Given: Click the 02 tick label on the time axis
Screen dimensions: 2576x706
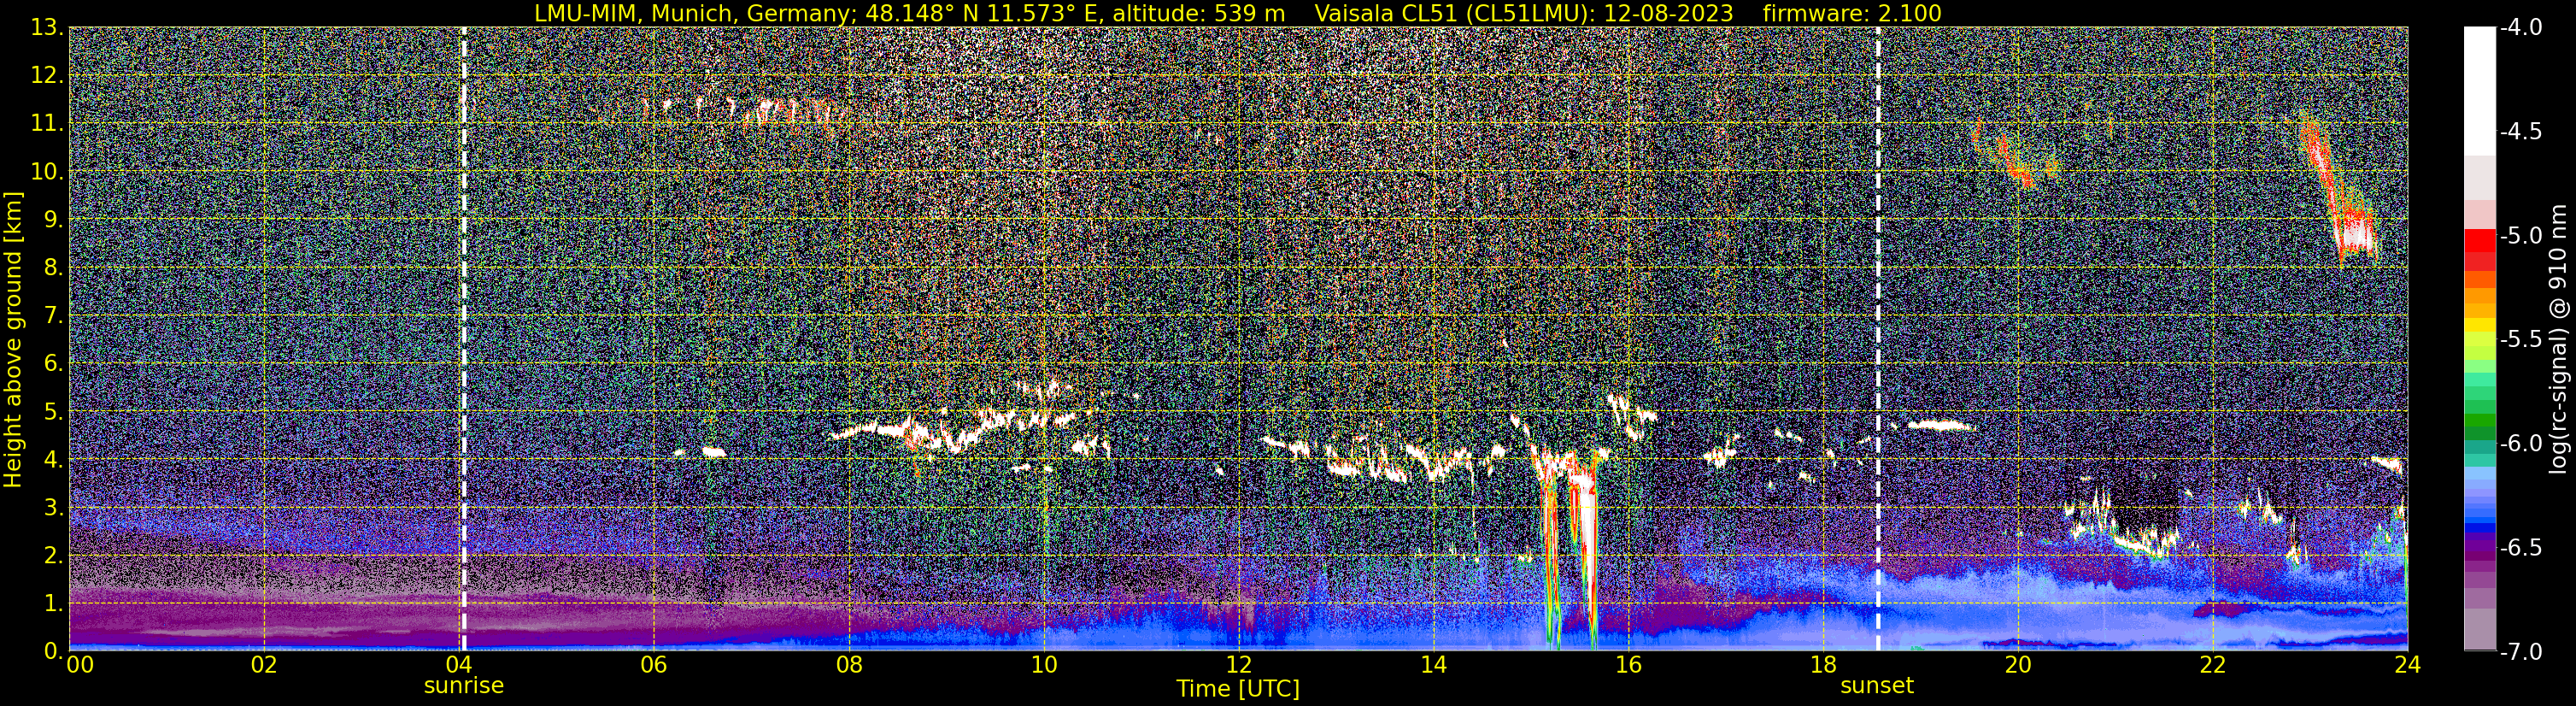Looking at the screenshot, I should pyautogui.click(x=263, y=665).
